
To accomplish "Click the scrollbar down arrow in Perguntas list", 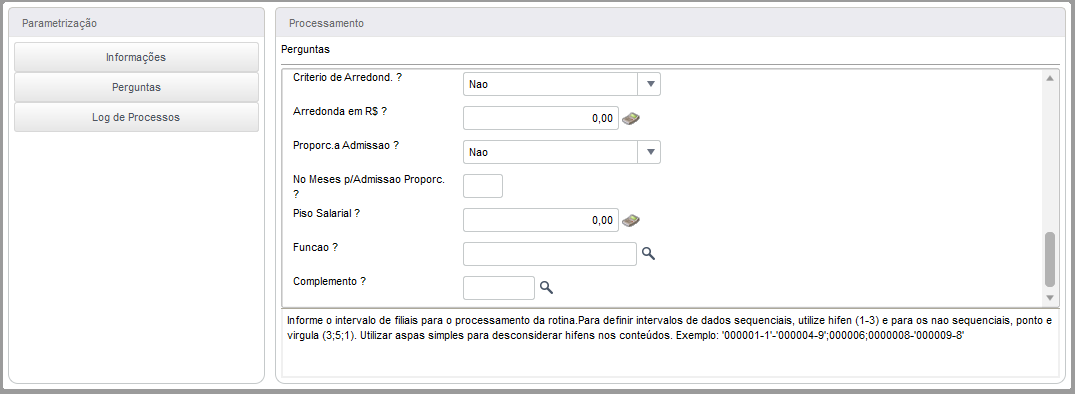I will tap(1049, 297).
